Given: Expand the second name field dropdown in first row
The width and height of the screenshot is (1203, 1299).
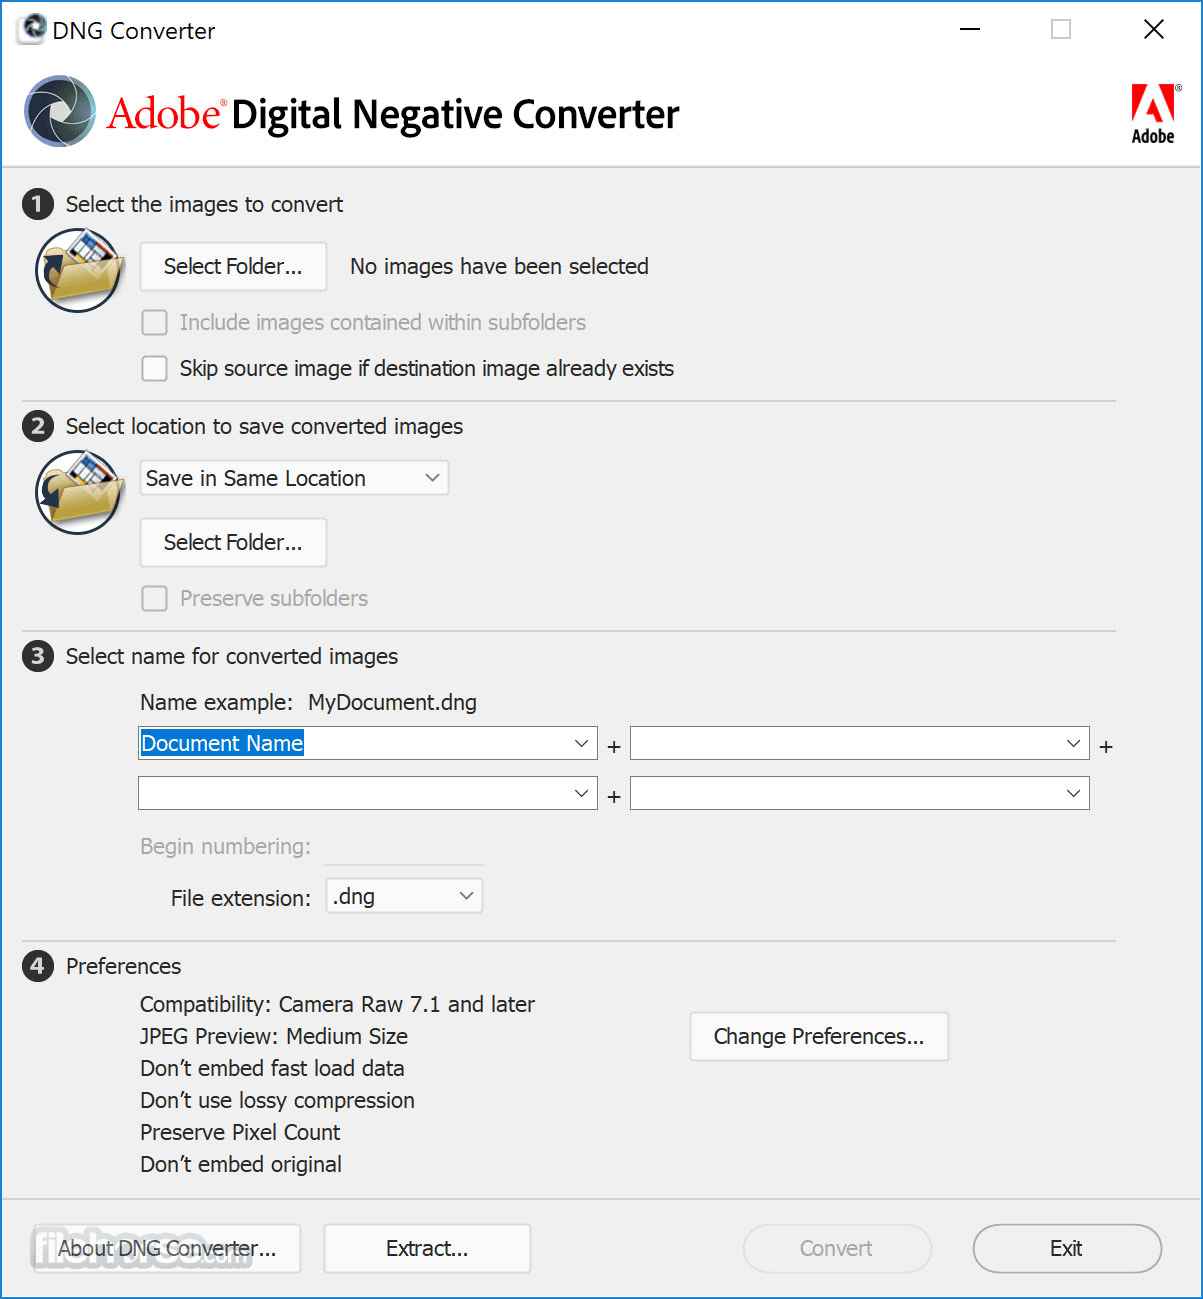Looking at the screenshot, I should 1073,744.
